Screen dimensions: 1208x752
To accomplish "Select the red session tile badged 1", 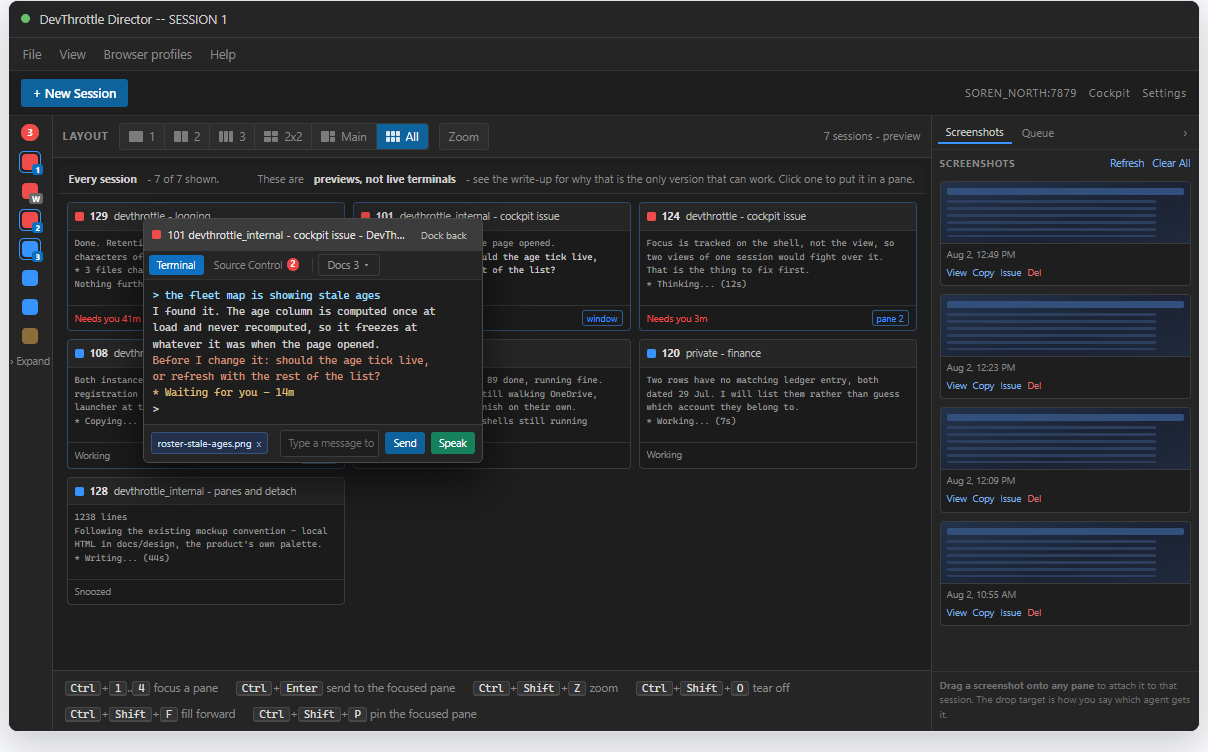I will tap(30, 162).
